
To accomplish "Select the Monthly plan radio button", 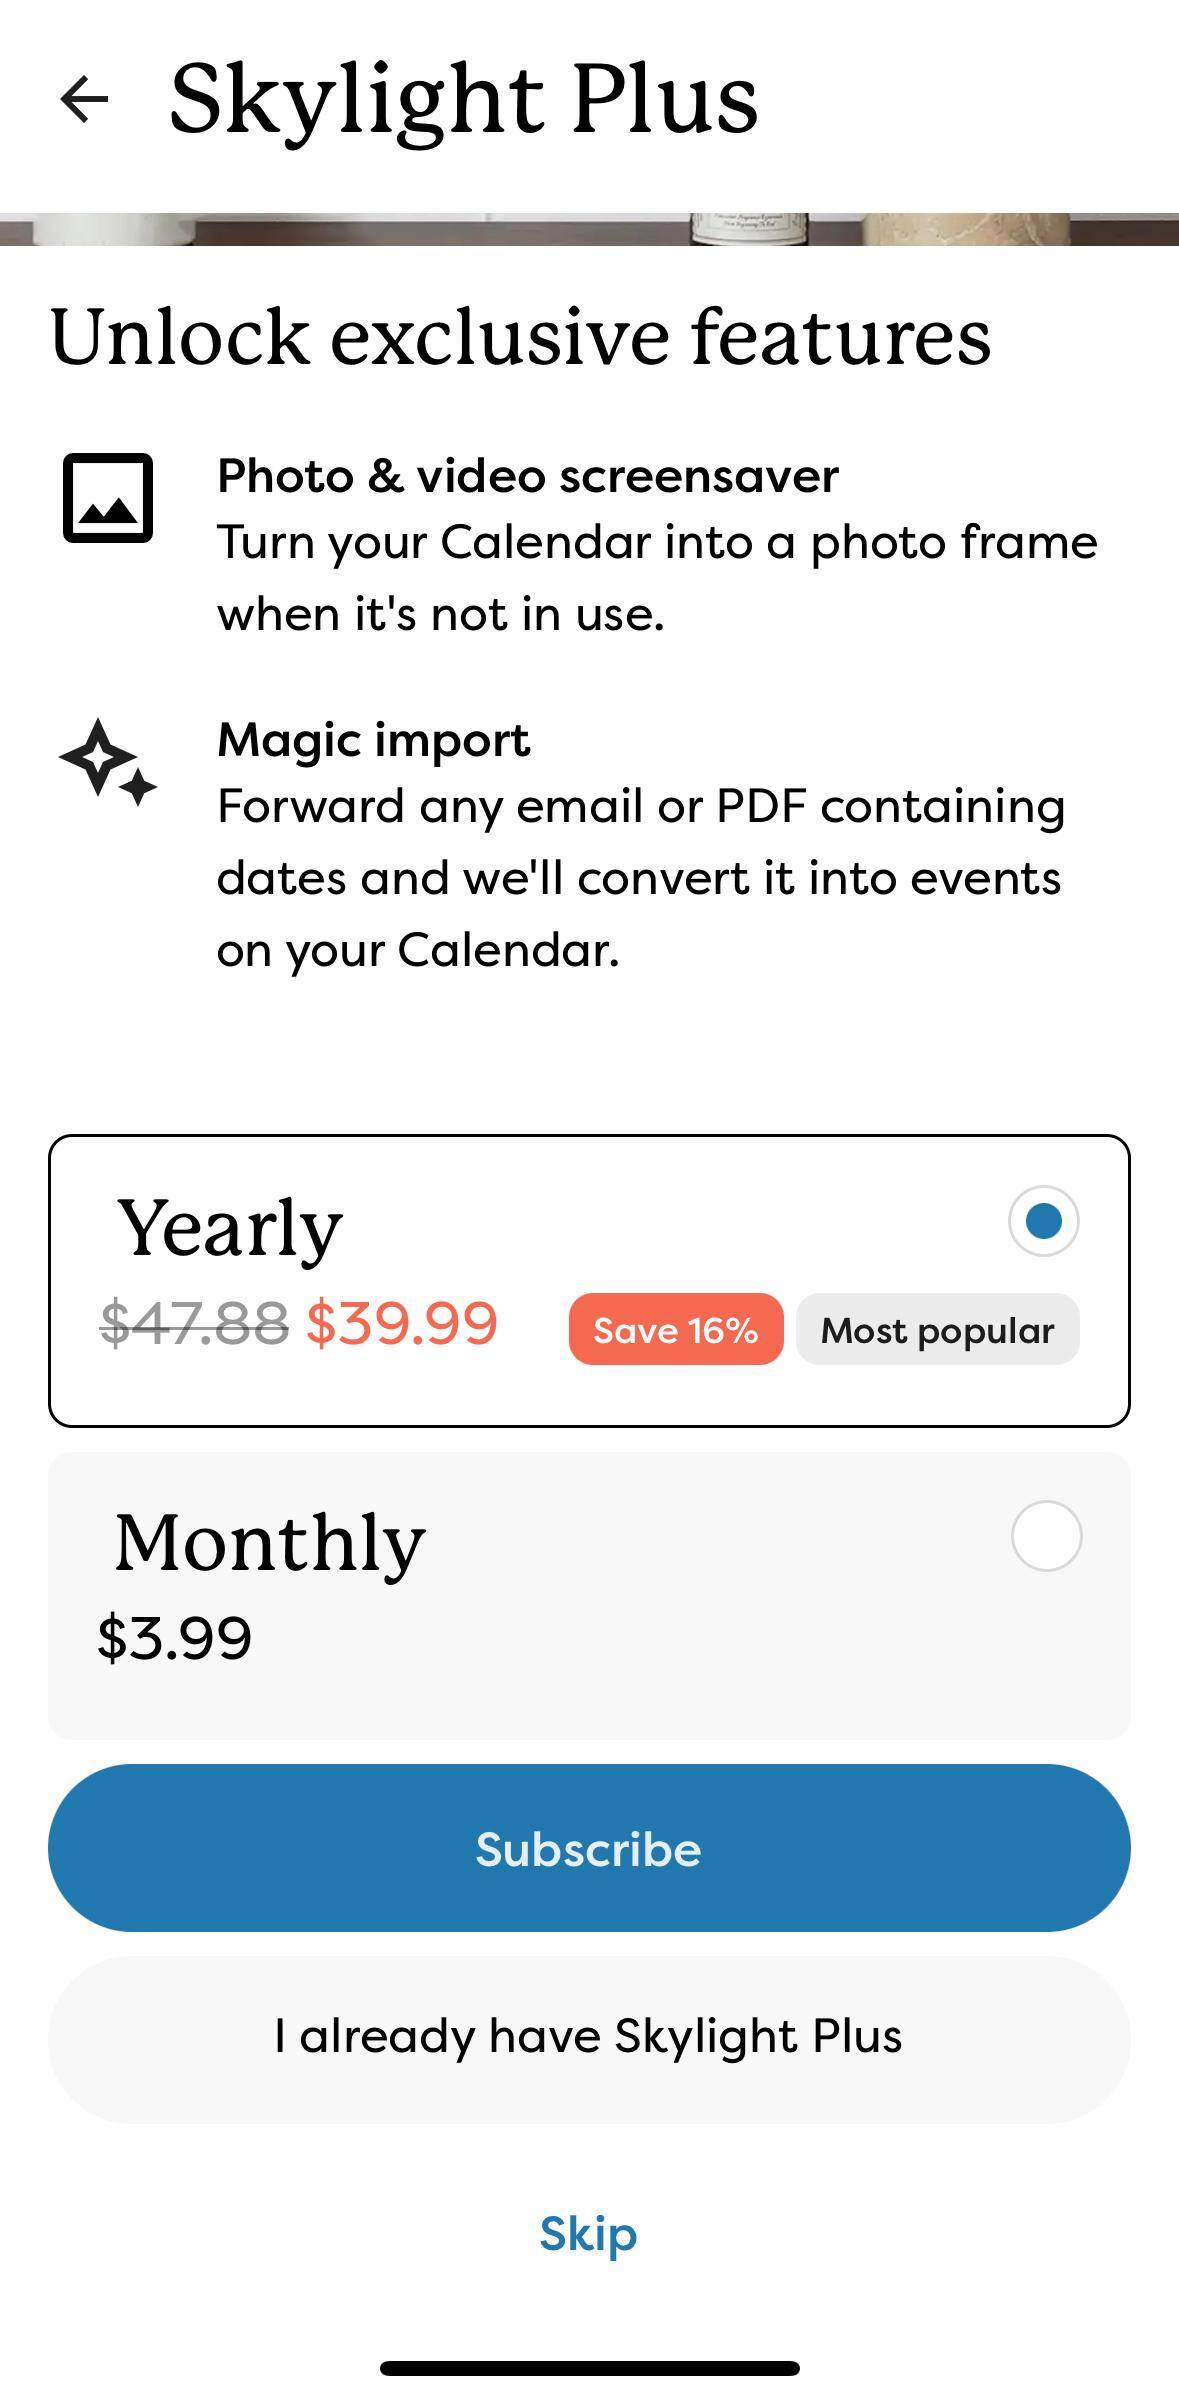I will pyautogui.click(x=1046, y=1535).
